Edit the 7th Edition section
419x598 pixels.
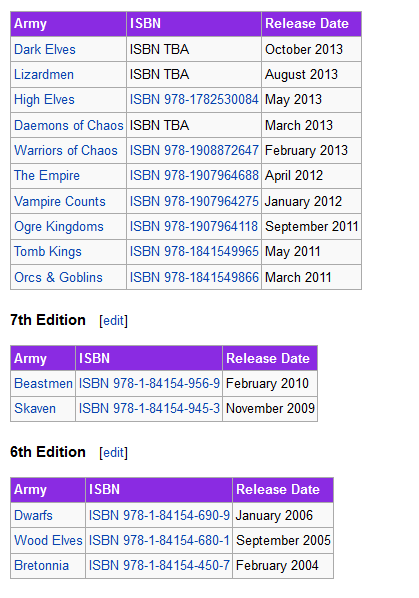tap(113, 320)
